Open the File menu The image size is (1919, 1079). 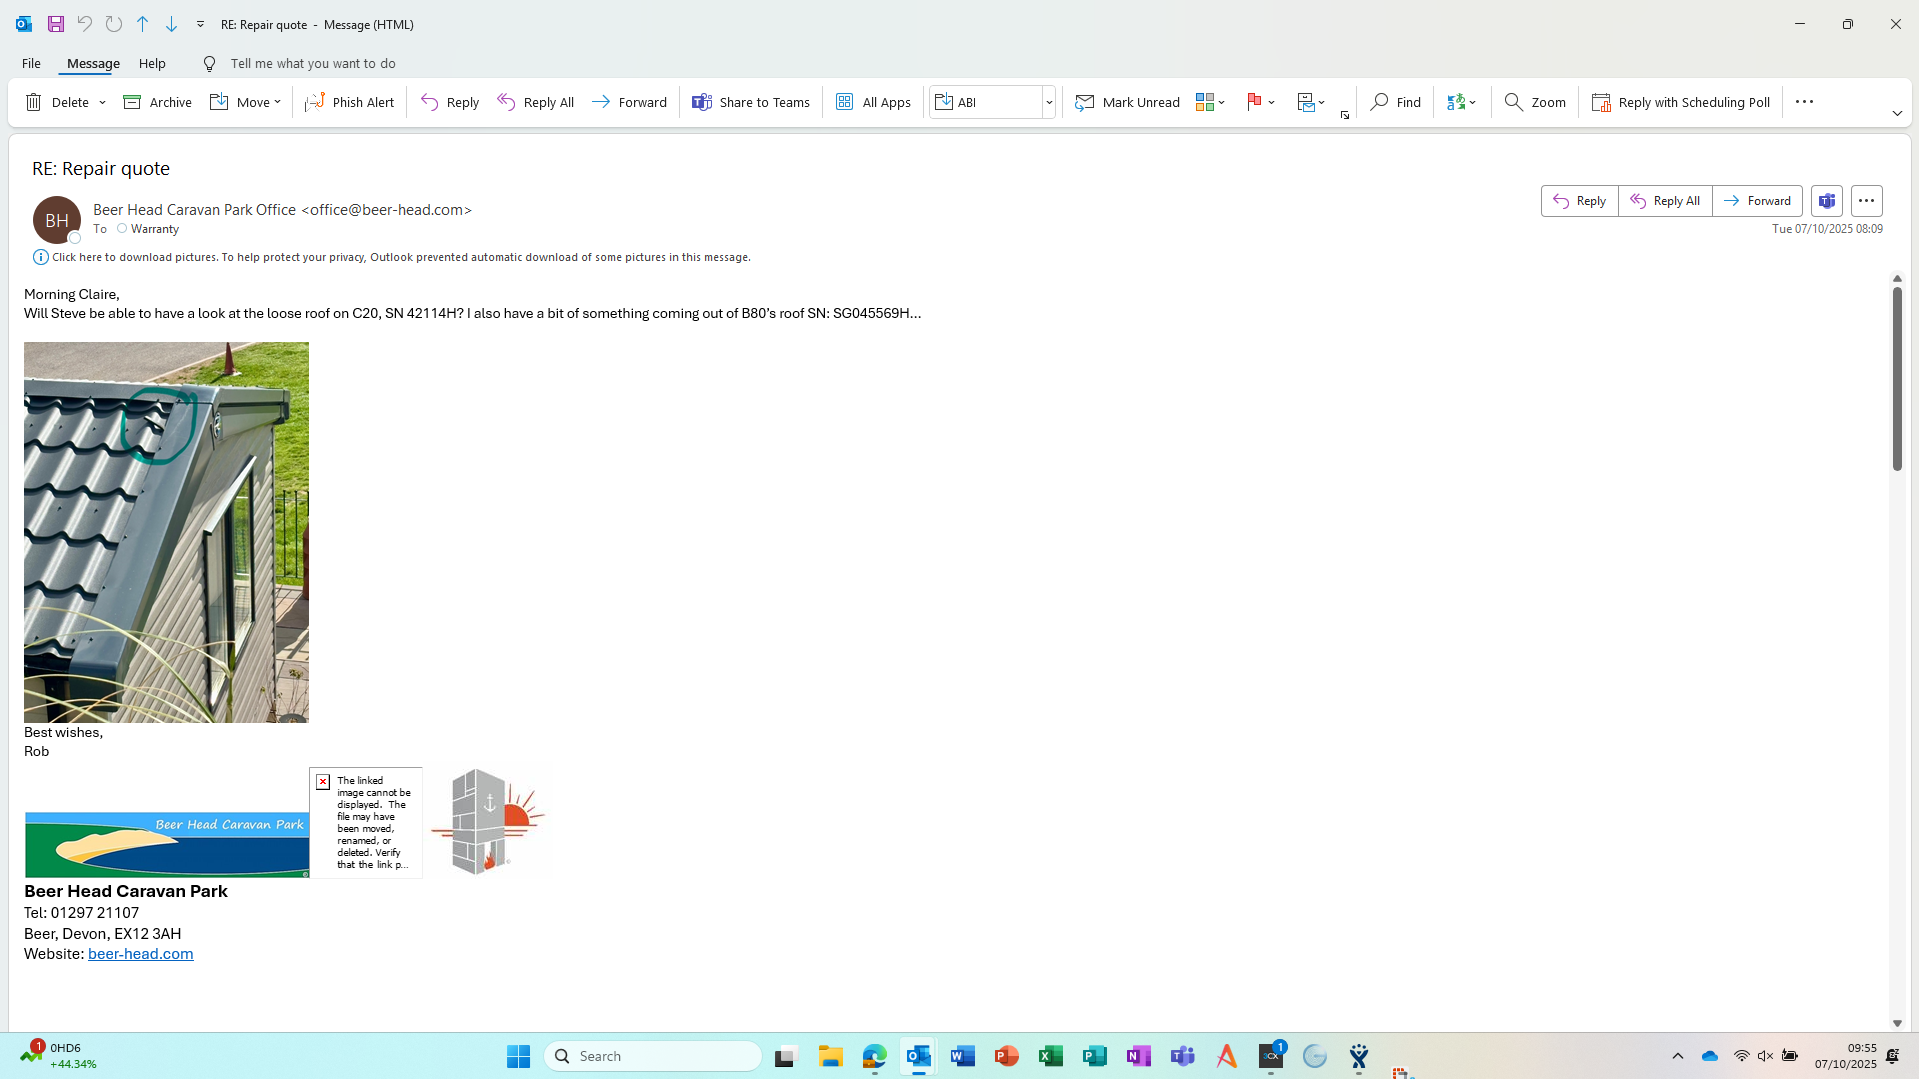(31, 63)
